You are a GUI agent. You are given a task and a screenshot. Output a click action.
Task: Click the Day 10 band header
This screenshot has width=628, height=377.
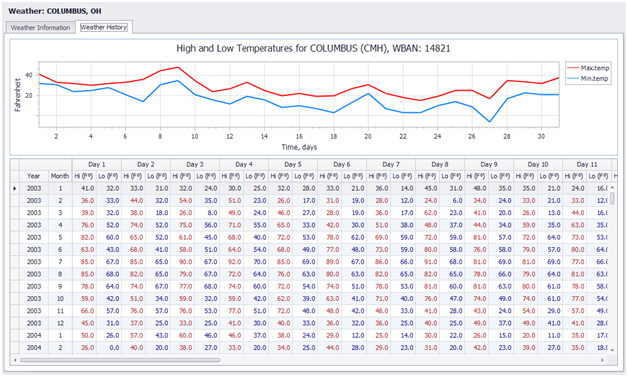click(538, 164)
